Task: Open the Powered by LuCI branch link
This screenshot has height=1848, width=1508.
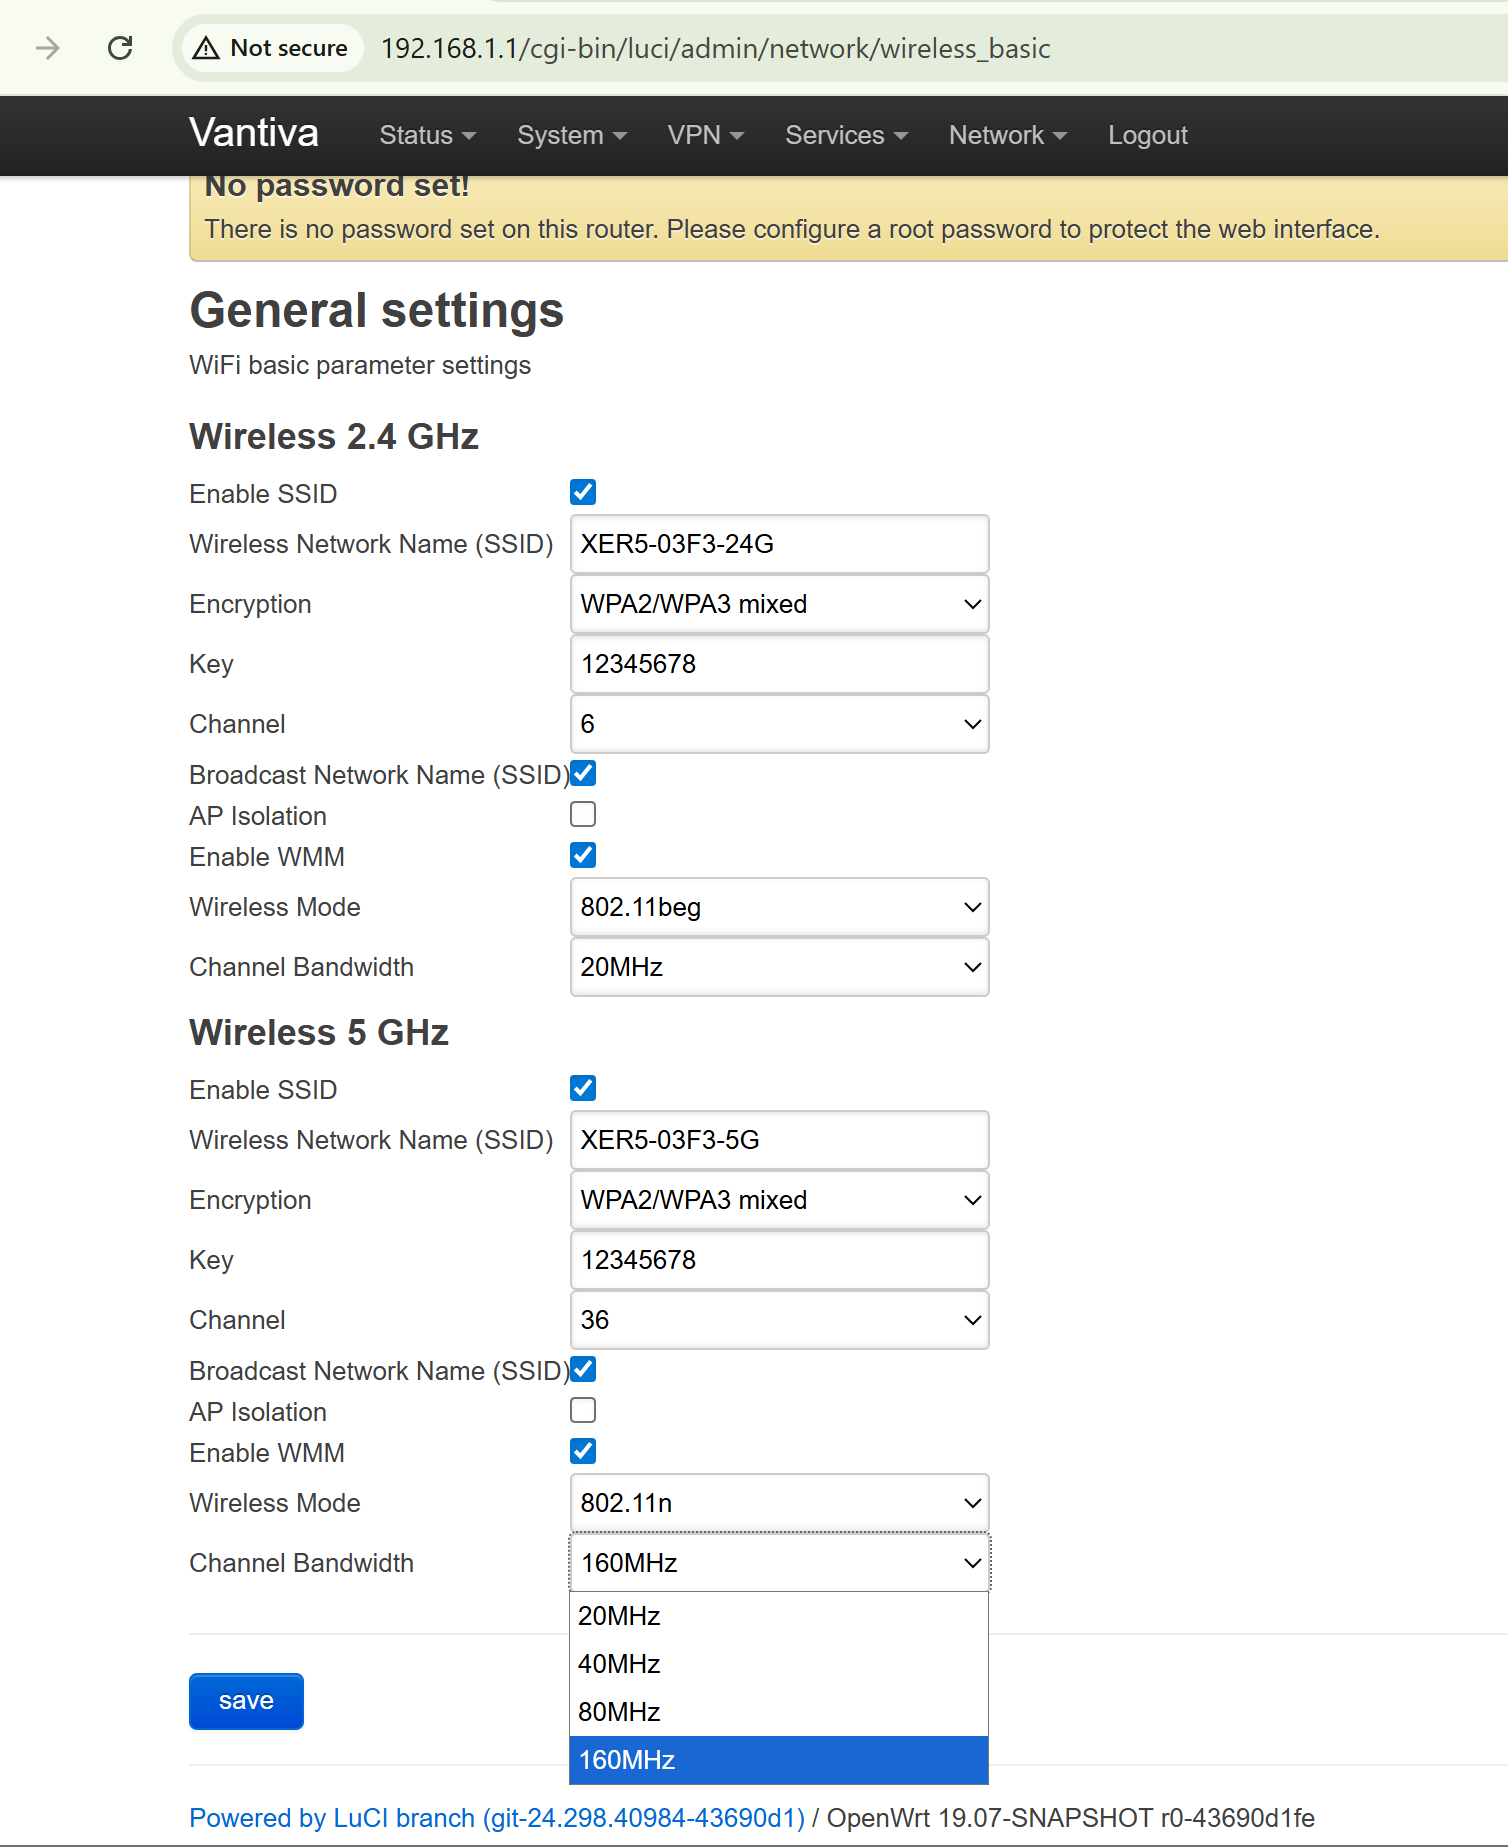Action: (x=497, y=1818)
